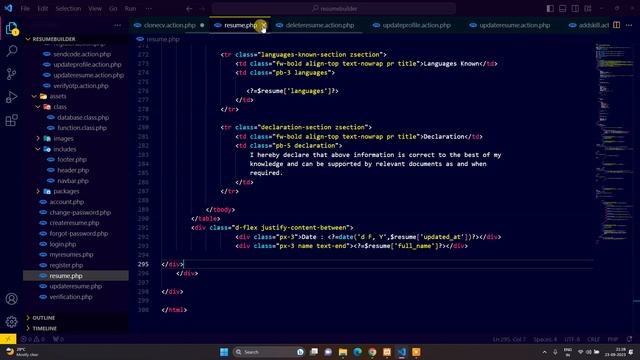Image resolution: width=640 pixels, height=360 pixels.
Task: Switch to updateprofile.action.php tab
Action: (x=416, y=25)
